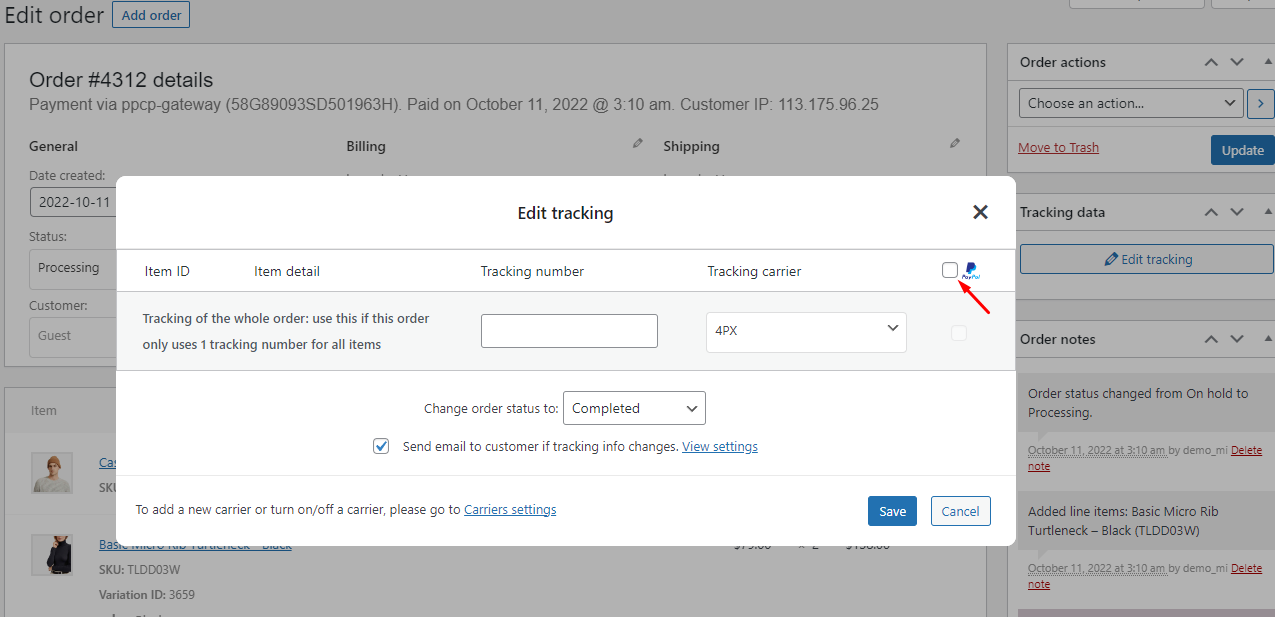Move Tracking data panel down
This screenshot has height=617, width=1275.
coord(1237,212)
